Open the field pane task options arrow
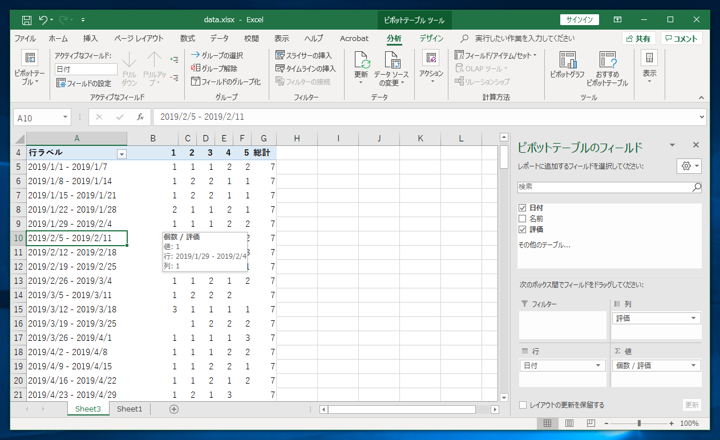This screenshot has width=720, height=440. click(672, 145)
